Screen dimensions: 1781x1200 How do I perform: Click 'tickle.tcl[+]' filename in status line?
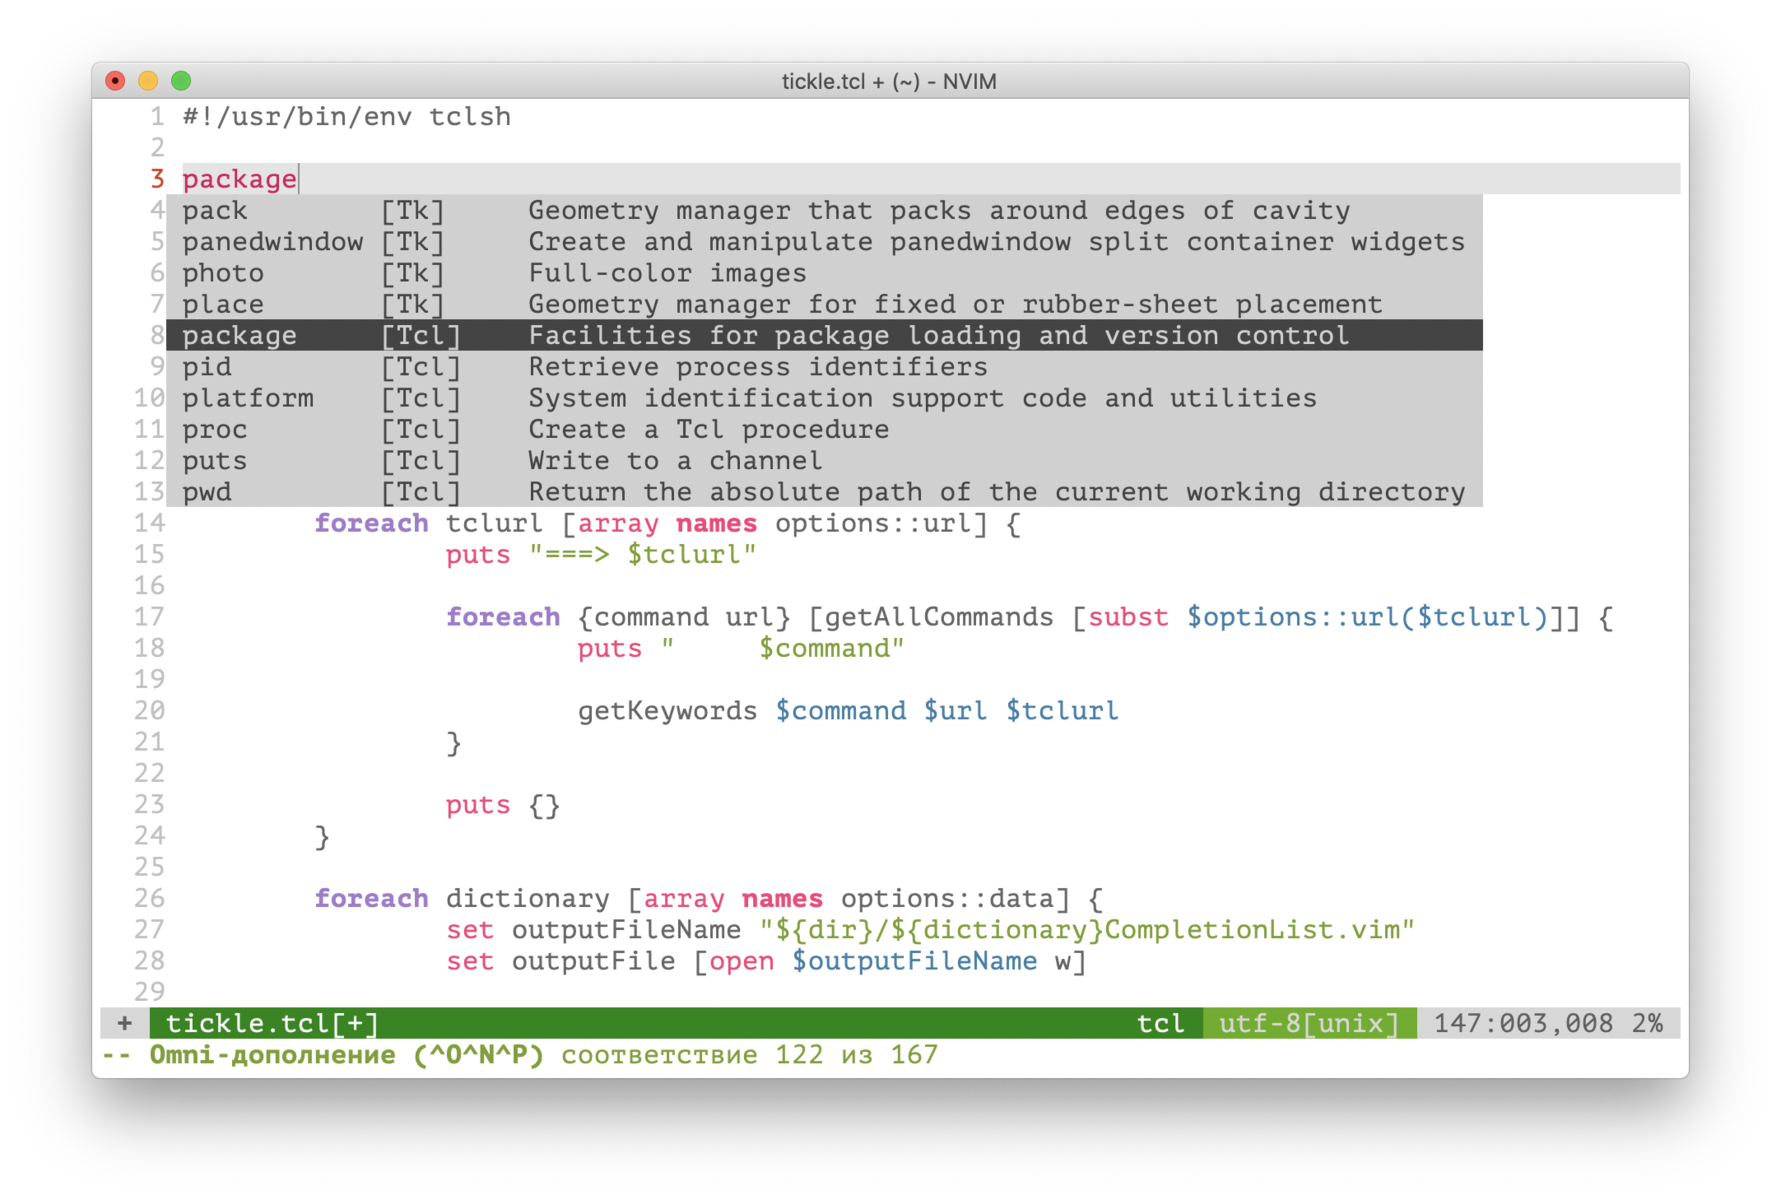(x=272, y=1023)
